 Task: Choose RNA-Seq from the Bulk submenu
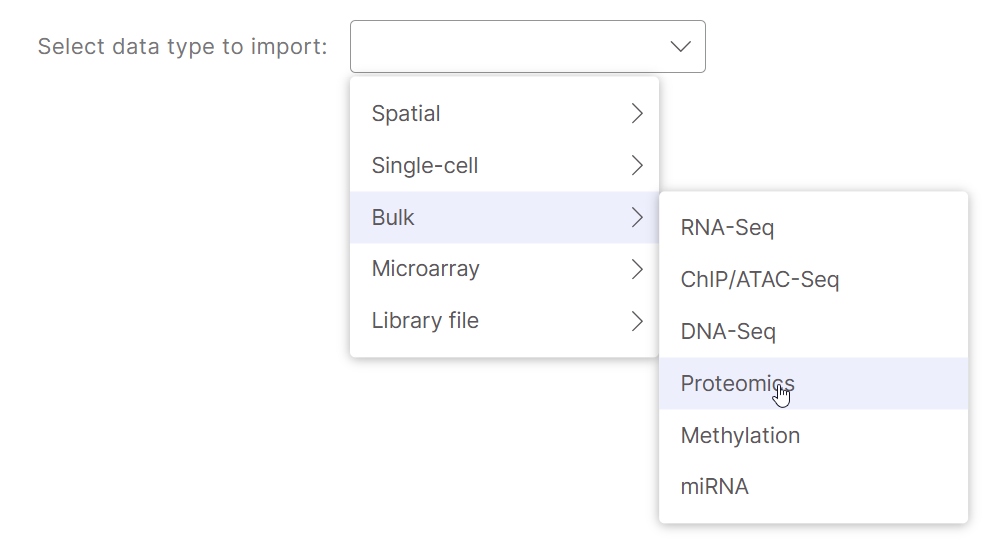(727, 228)
